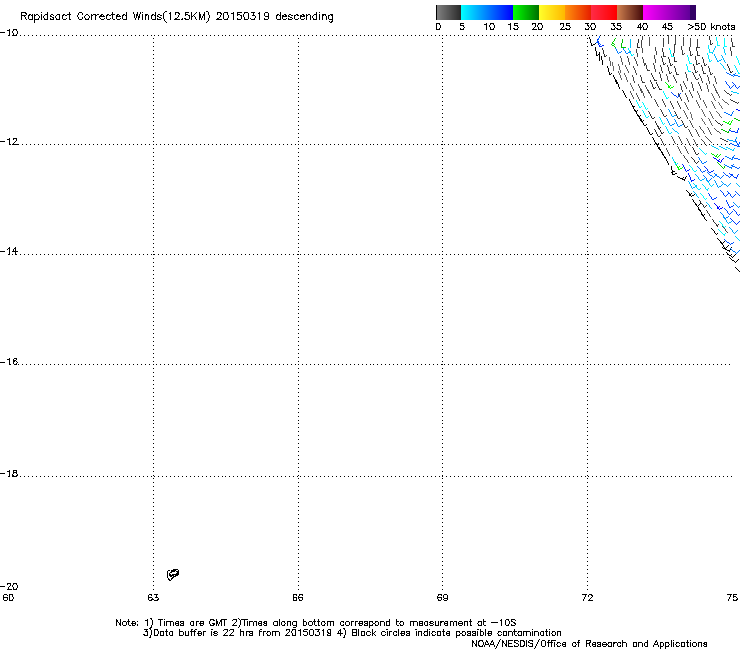Click the longitude label '66'
Viewport: 740px width, 650px height.
(298, 598)
